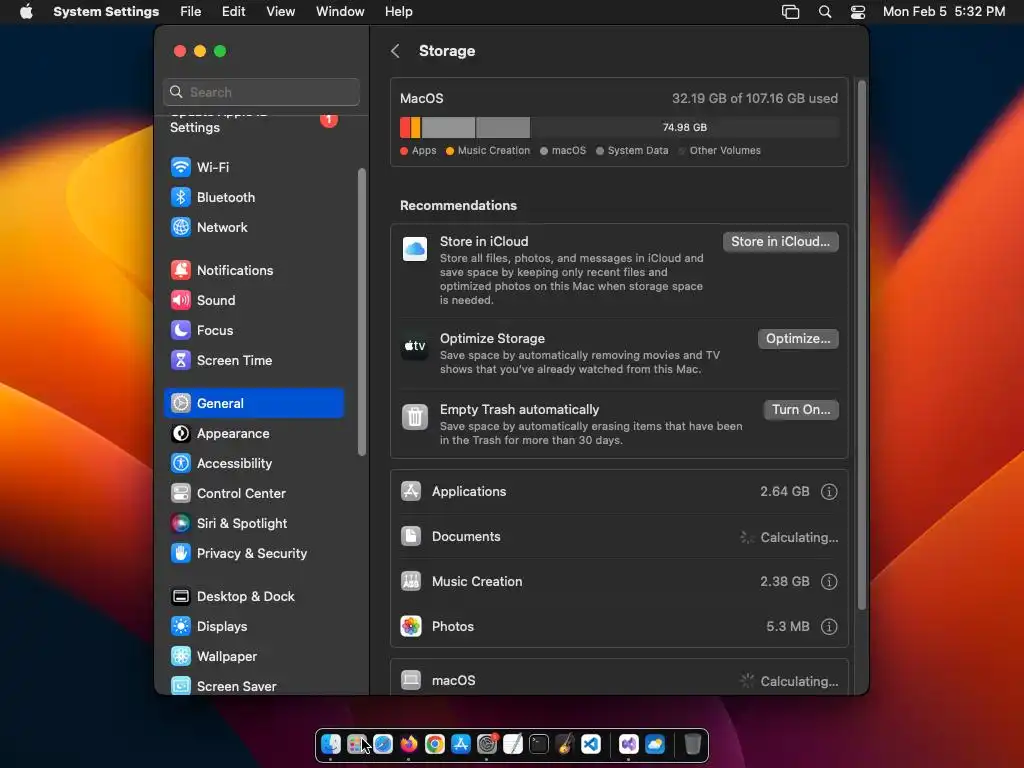Open App Store from the Dock
Image resolution: width=1024 pixels, height=768 pixels.
coord(461,744)
